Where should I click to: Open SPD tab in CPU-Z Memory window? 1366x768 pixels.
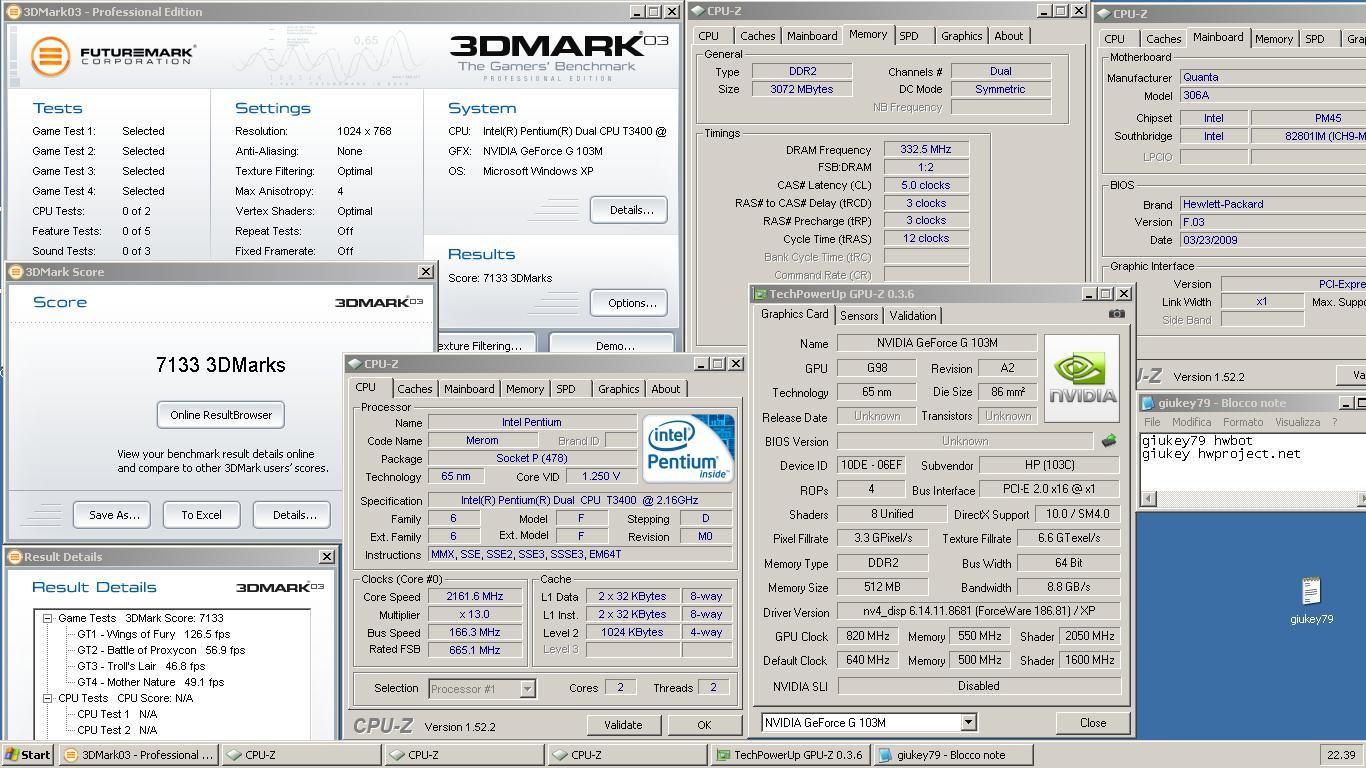[x=908, y=36]
